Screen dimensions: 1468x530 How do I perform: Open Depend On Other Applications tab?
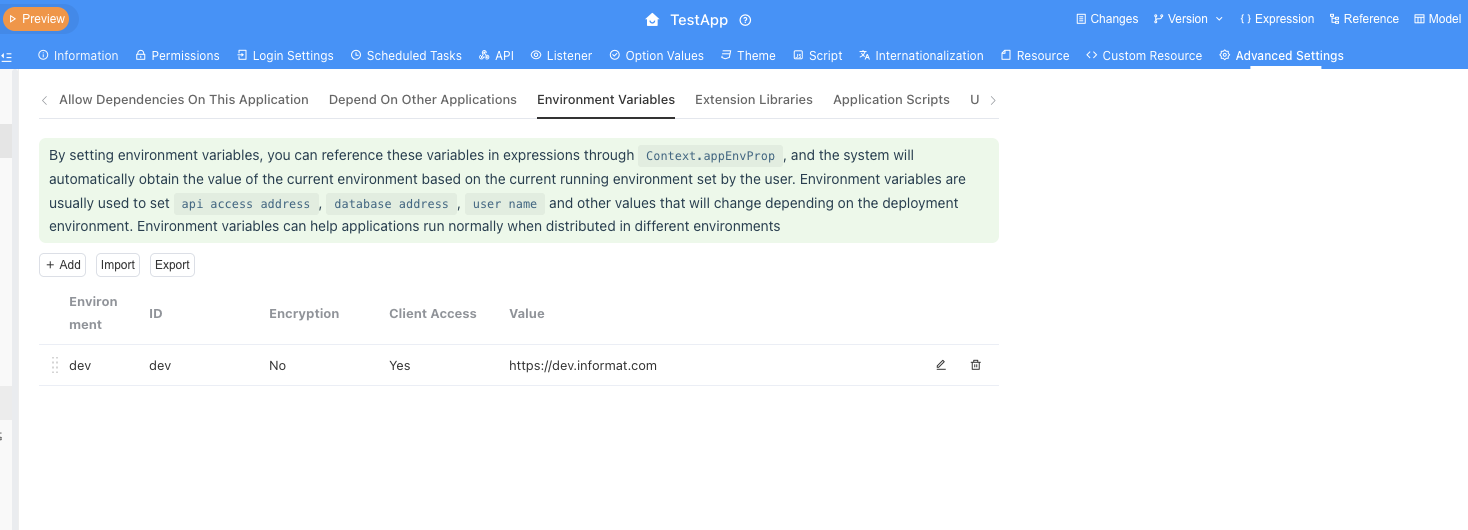point(423,100)
